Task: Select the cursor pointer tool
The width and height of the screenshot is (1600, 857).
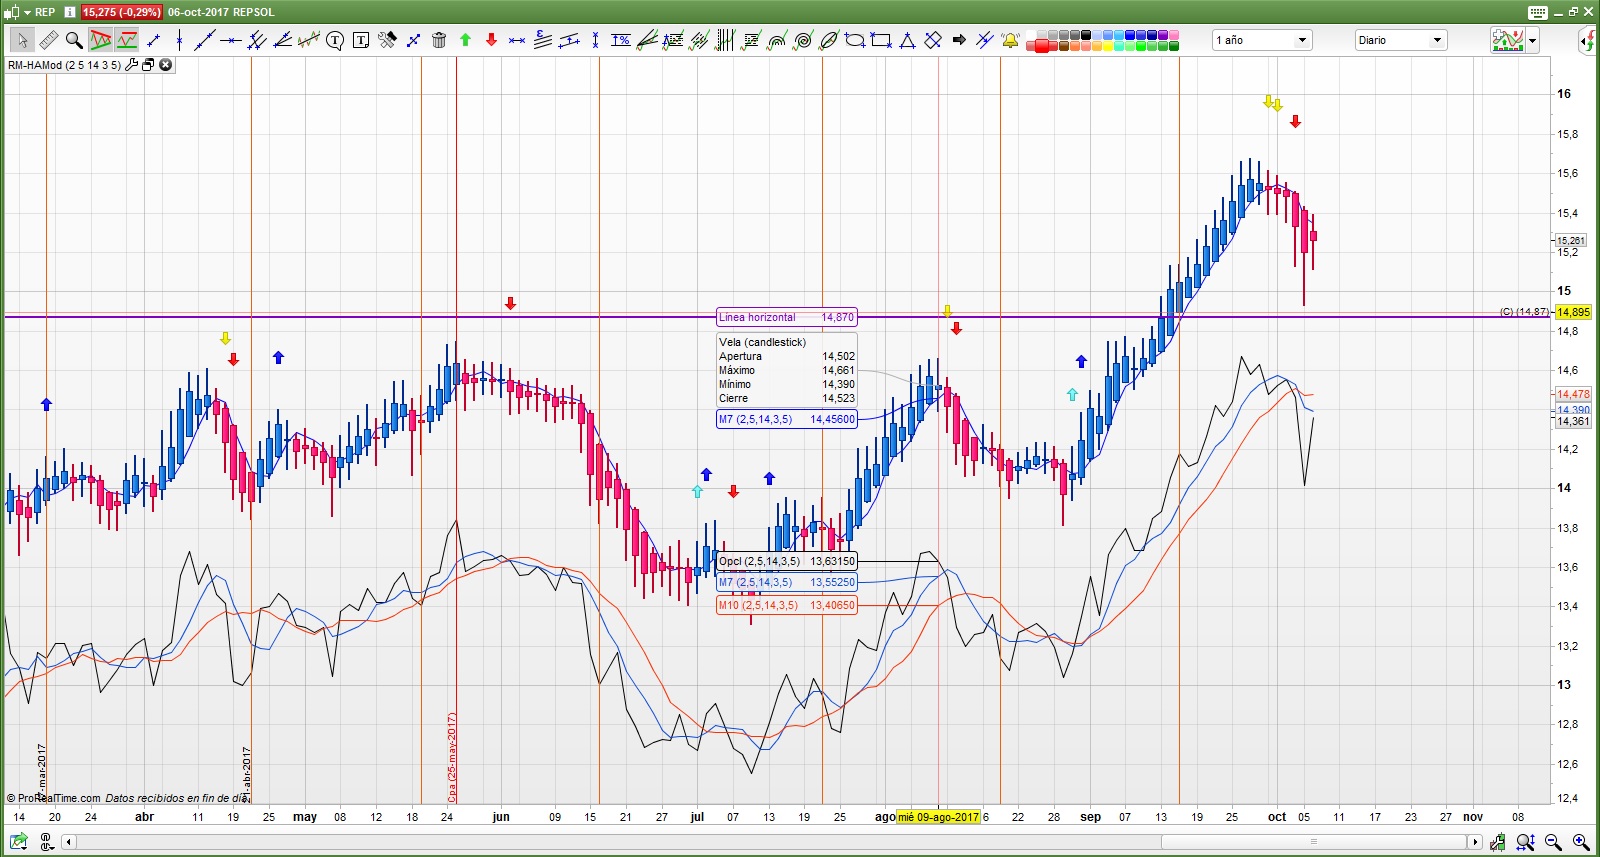Action: (22, 40)
